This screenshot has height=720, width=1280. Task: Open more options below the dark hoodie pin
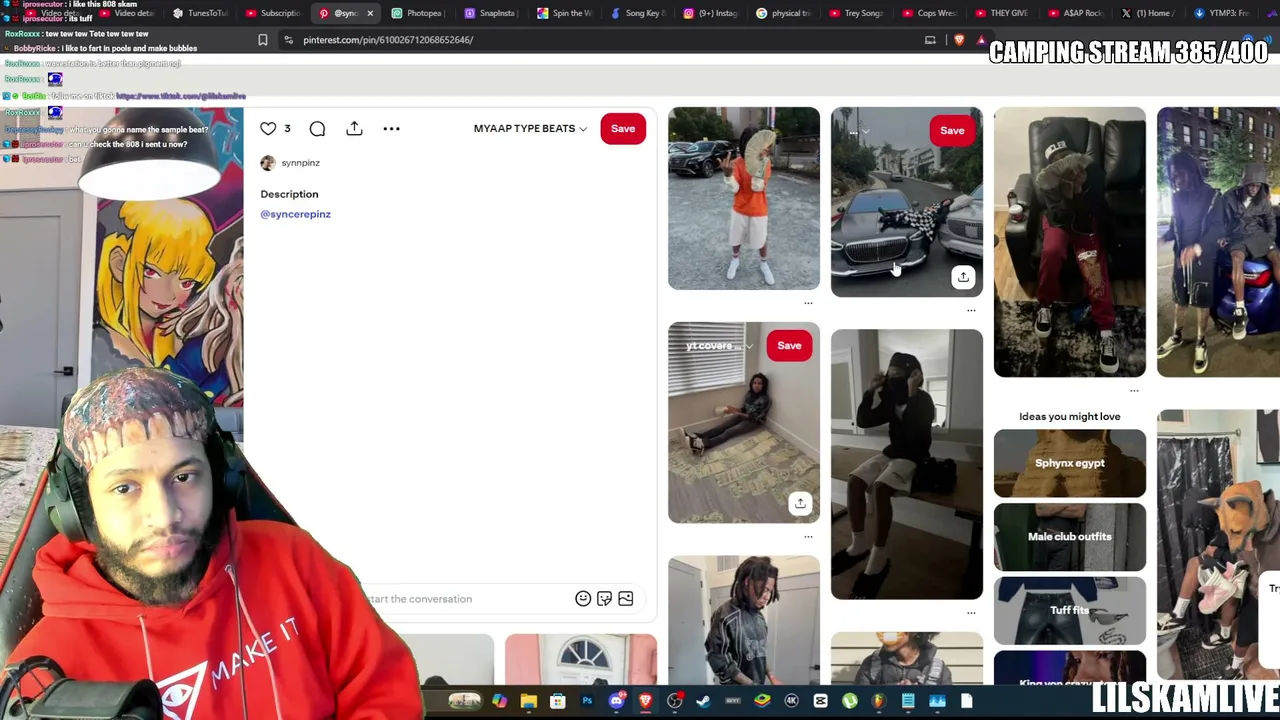[971, 612]
